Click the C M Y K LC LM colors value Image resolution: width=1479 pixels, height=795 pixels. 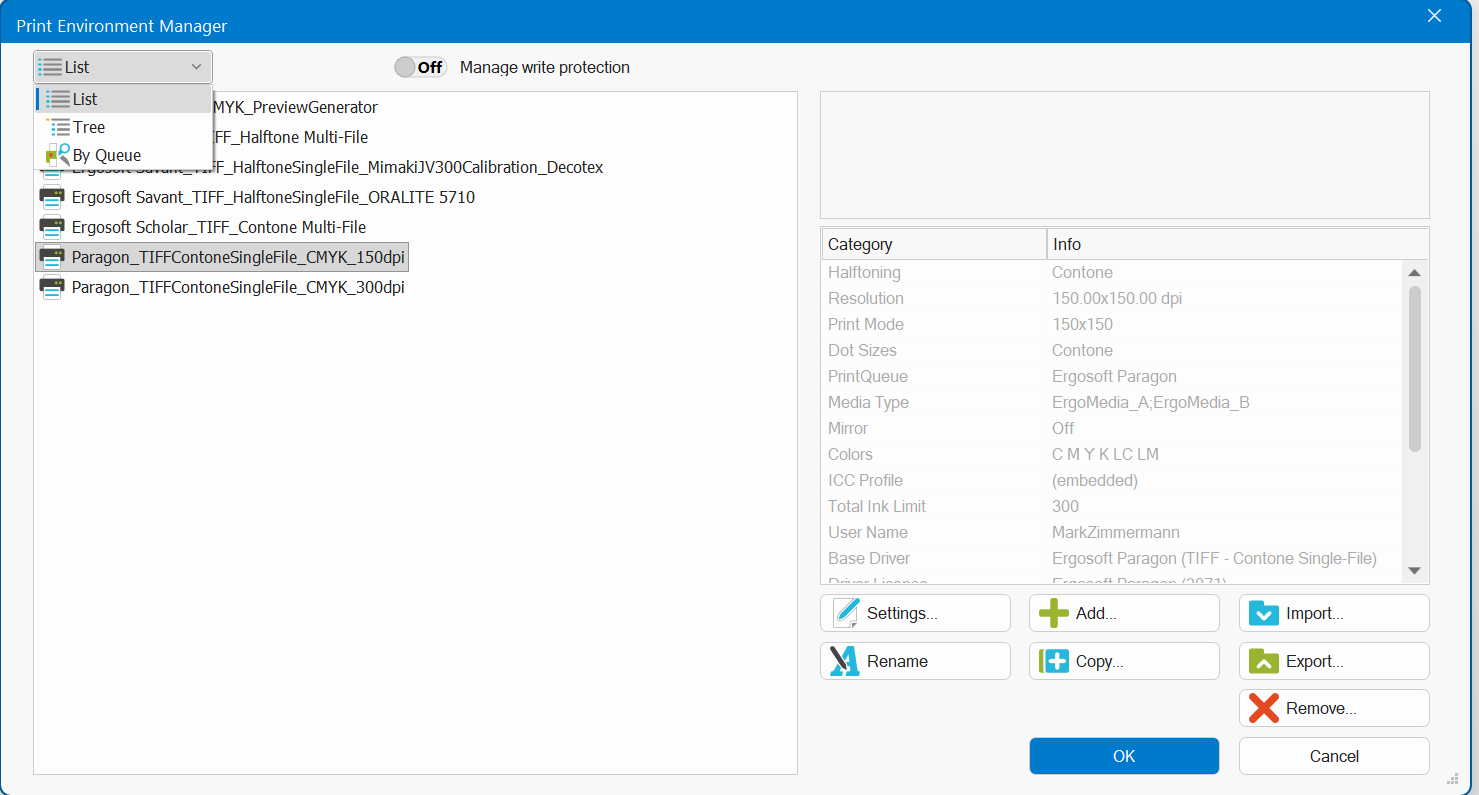[1105, 454]
